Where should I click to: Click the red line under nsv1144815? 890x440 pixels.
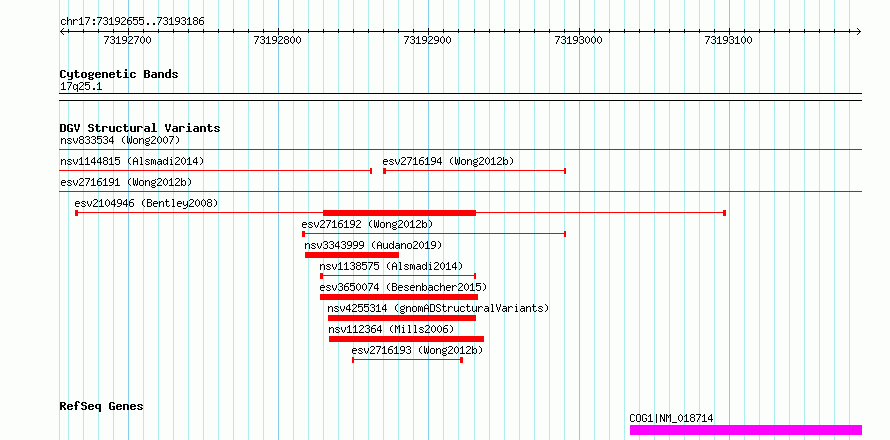pos(216,171)
